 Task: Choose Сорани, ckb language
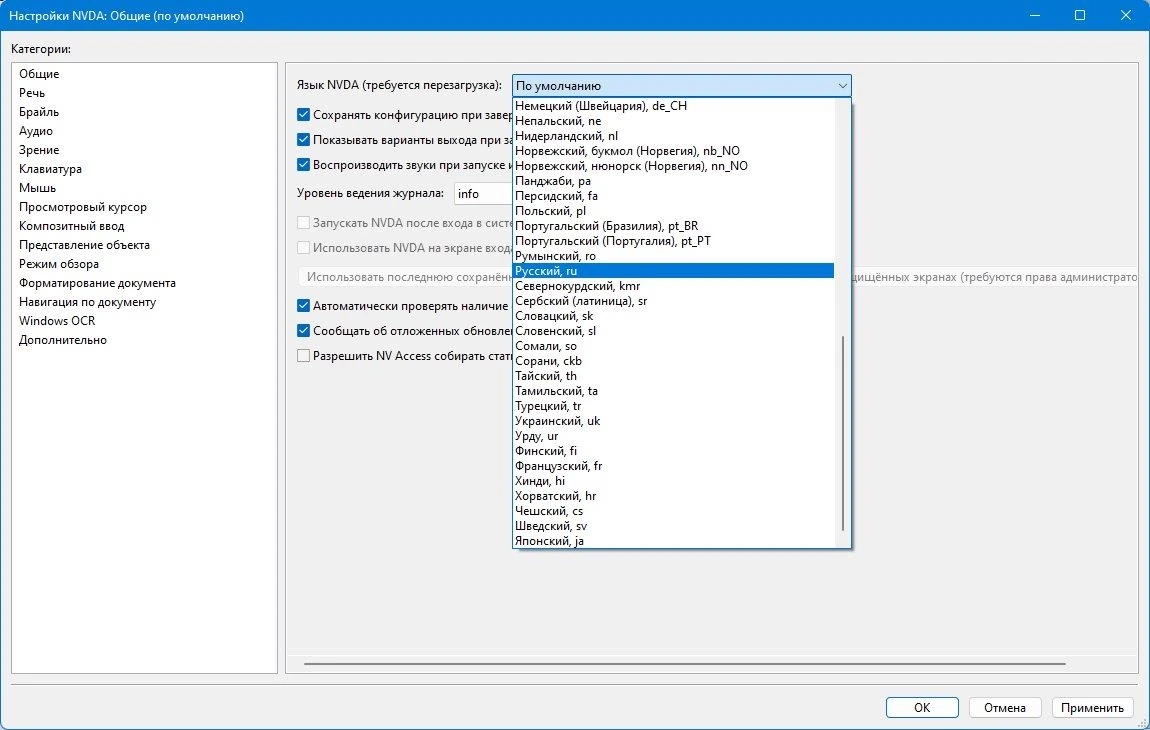click(673, 361)
